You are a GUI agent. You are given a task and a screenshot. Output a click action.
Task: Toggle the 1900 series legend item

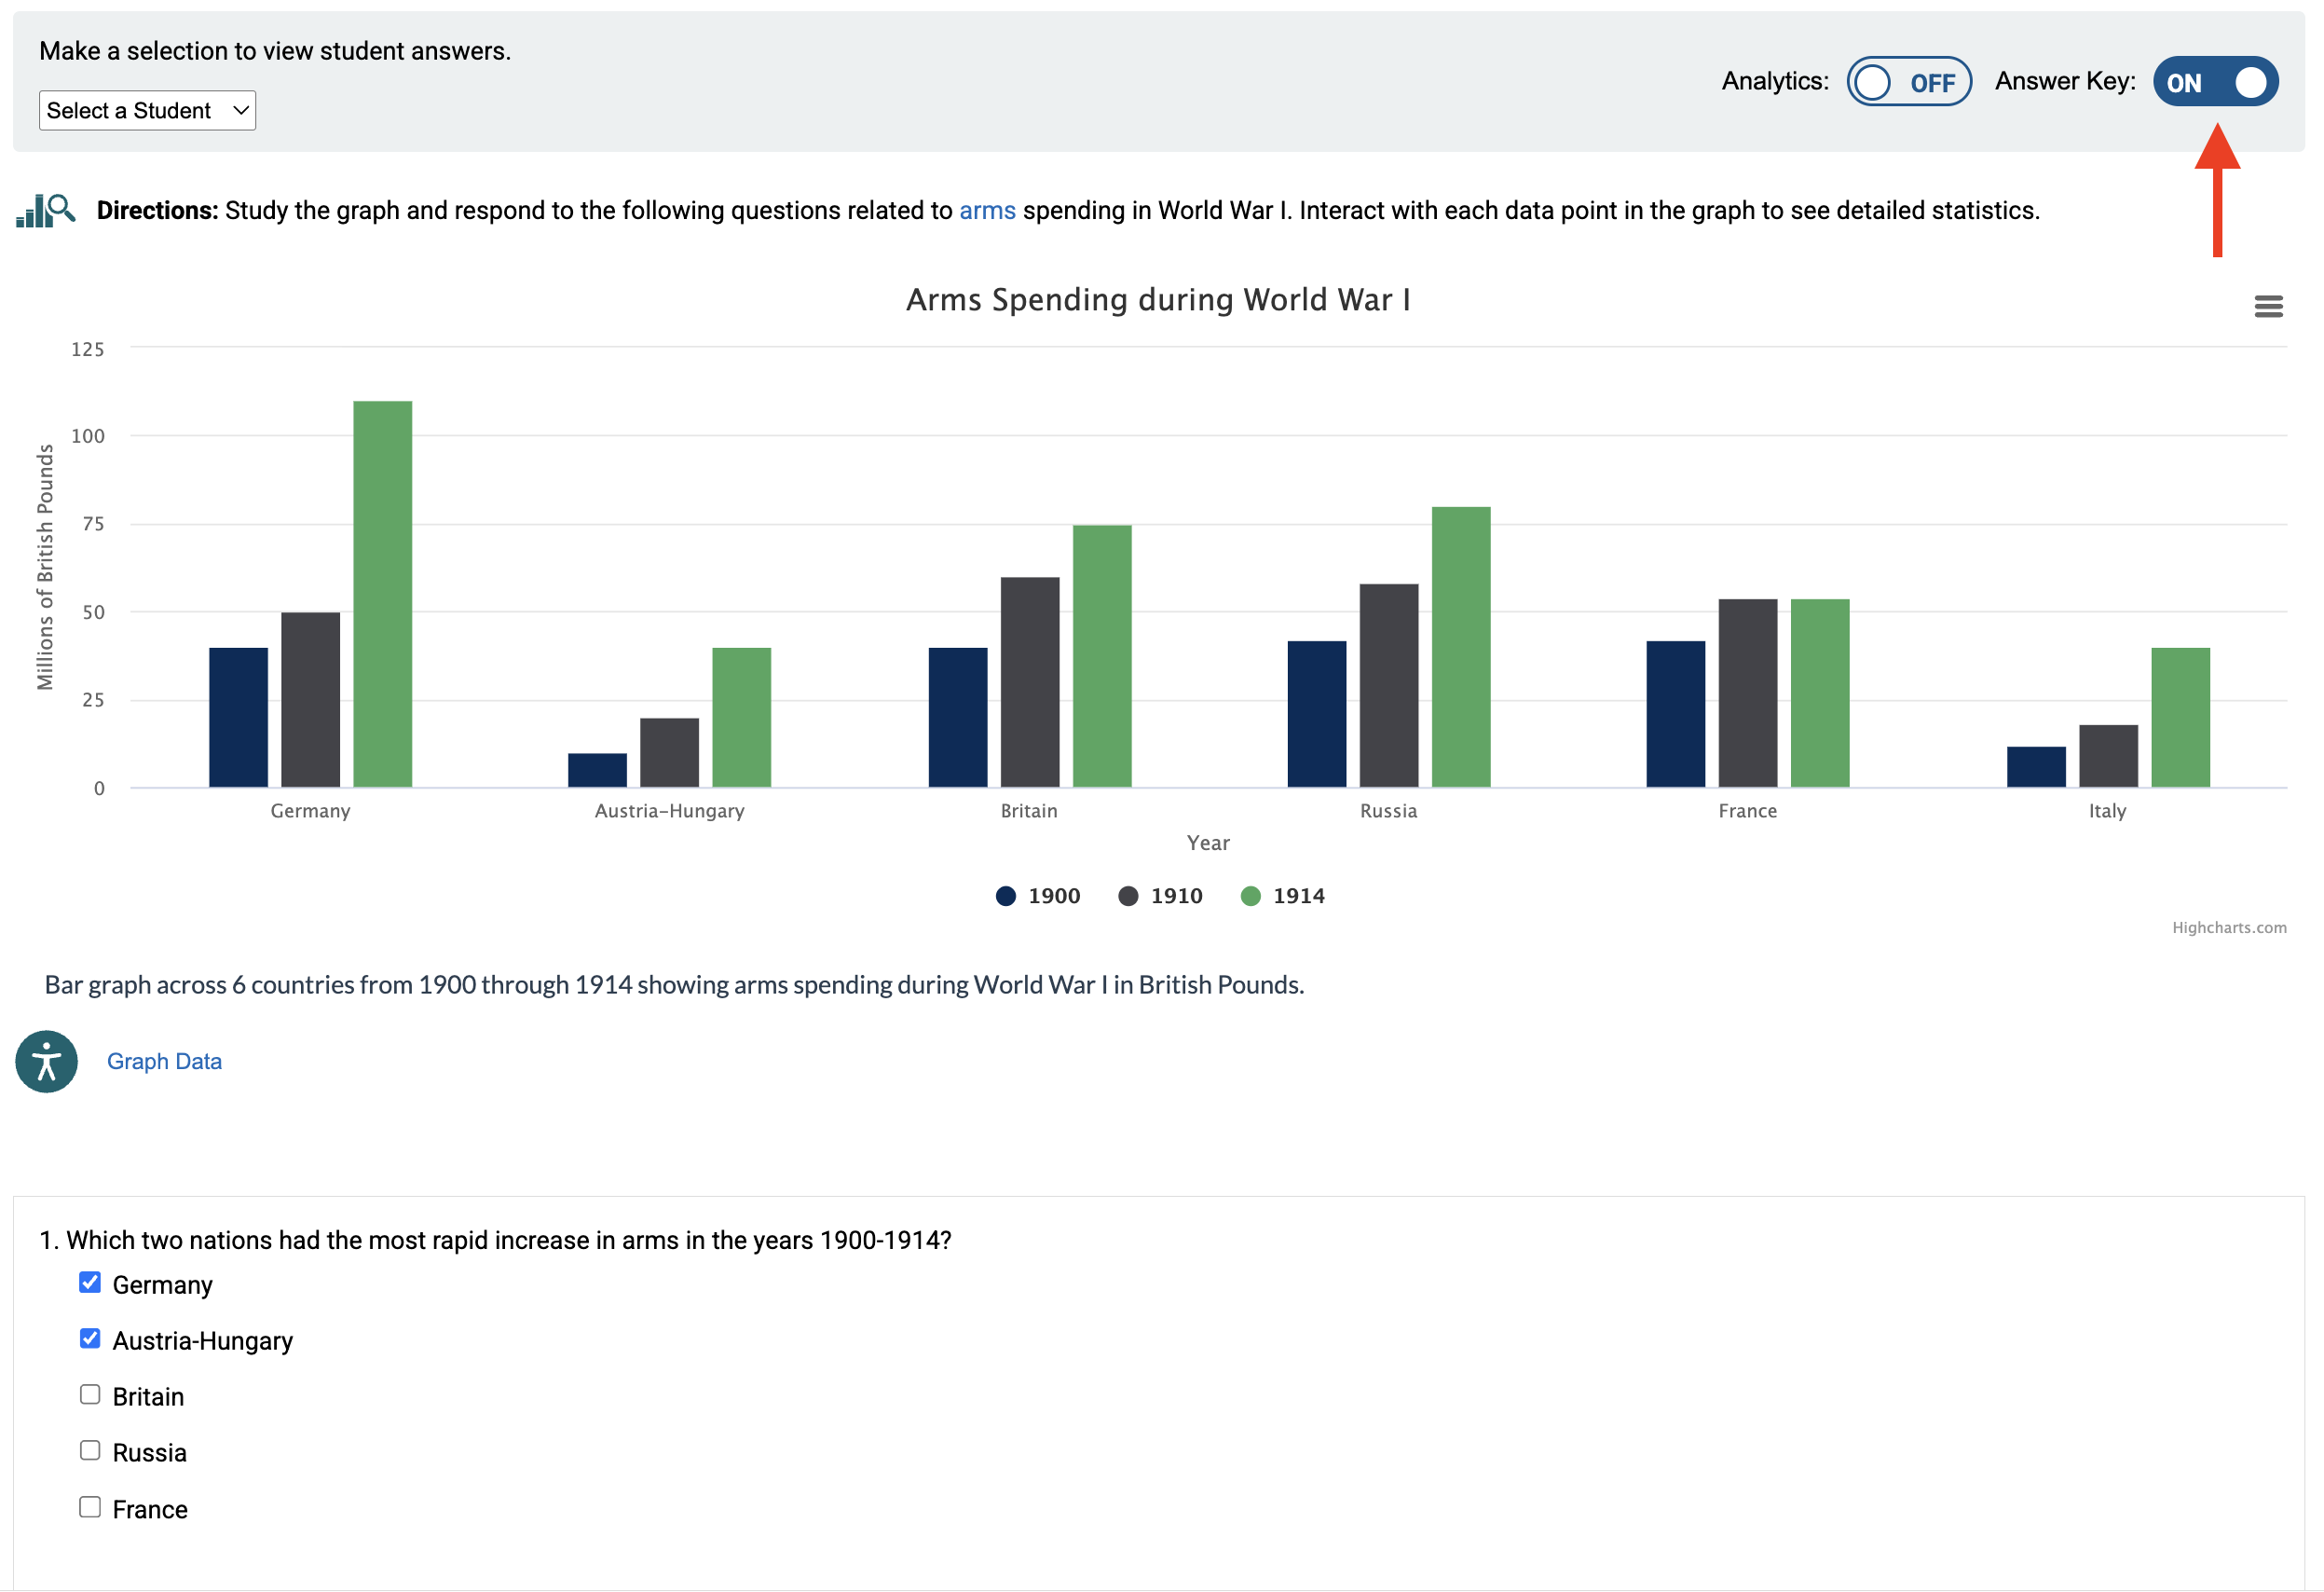(x=1038, y=896)
